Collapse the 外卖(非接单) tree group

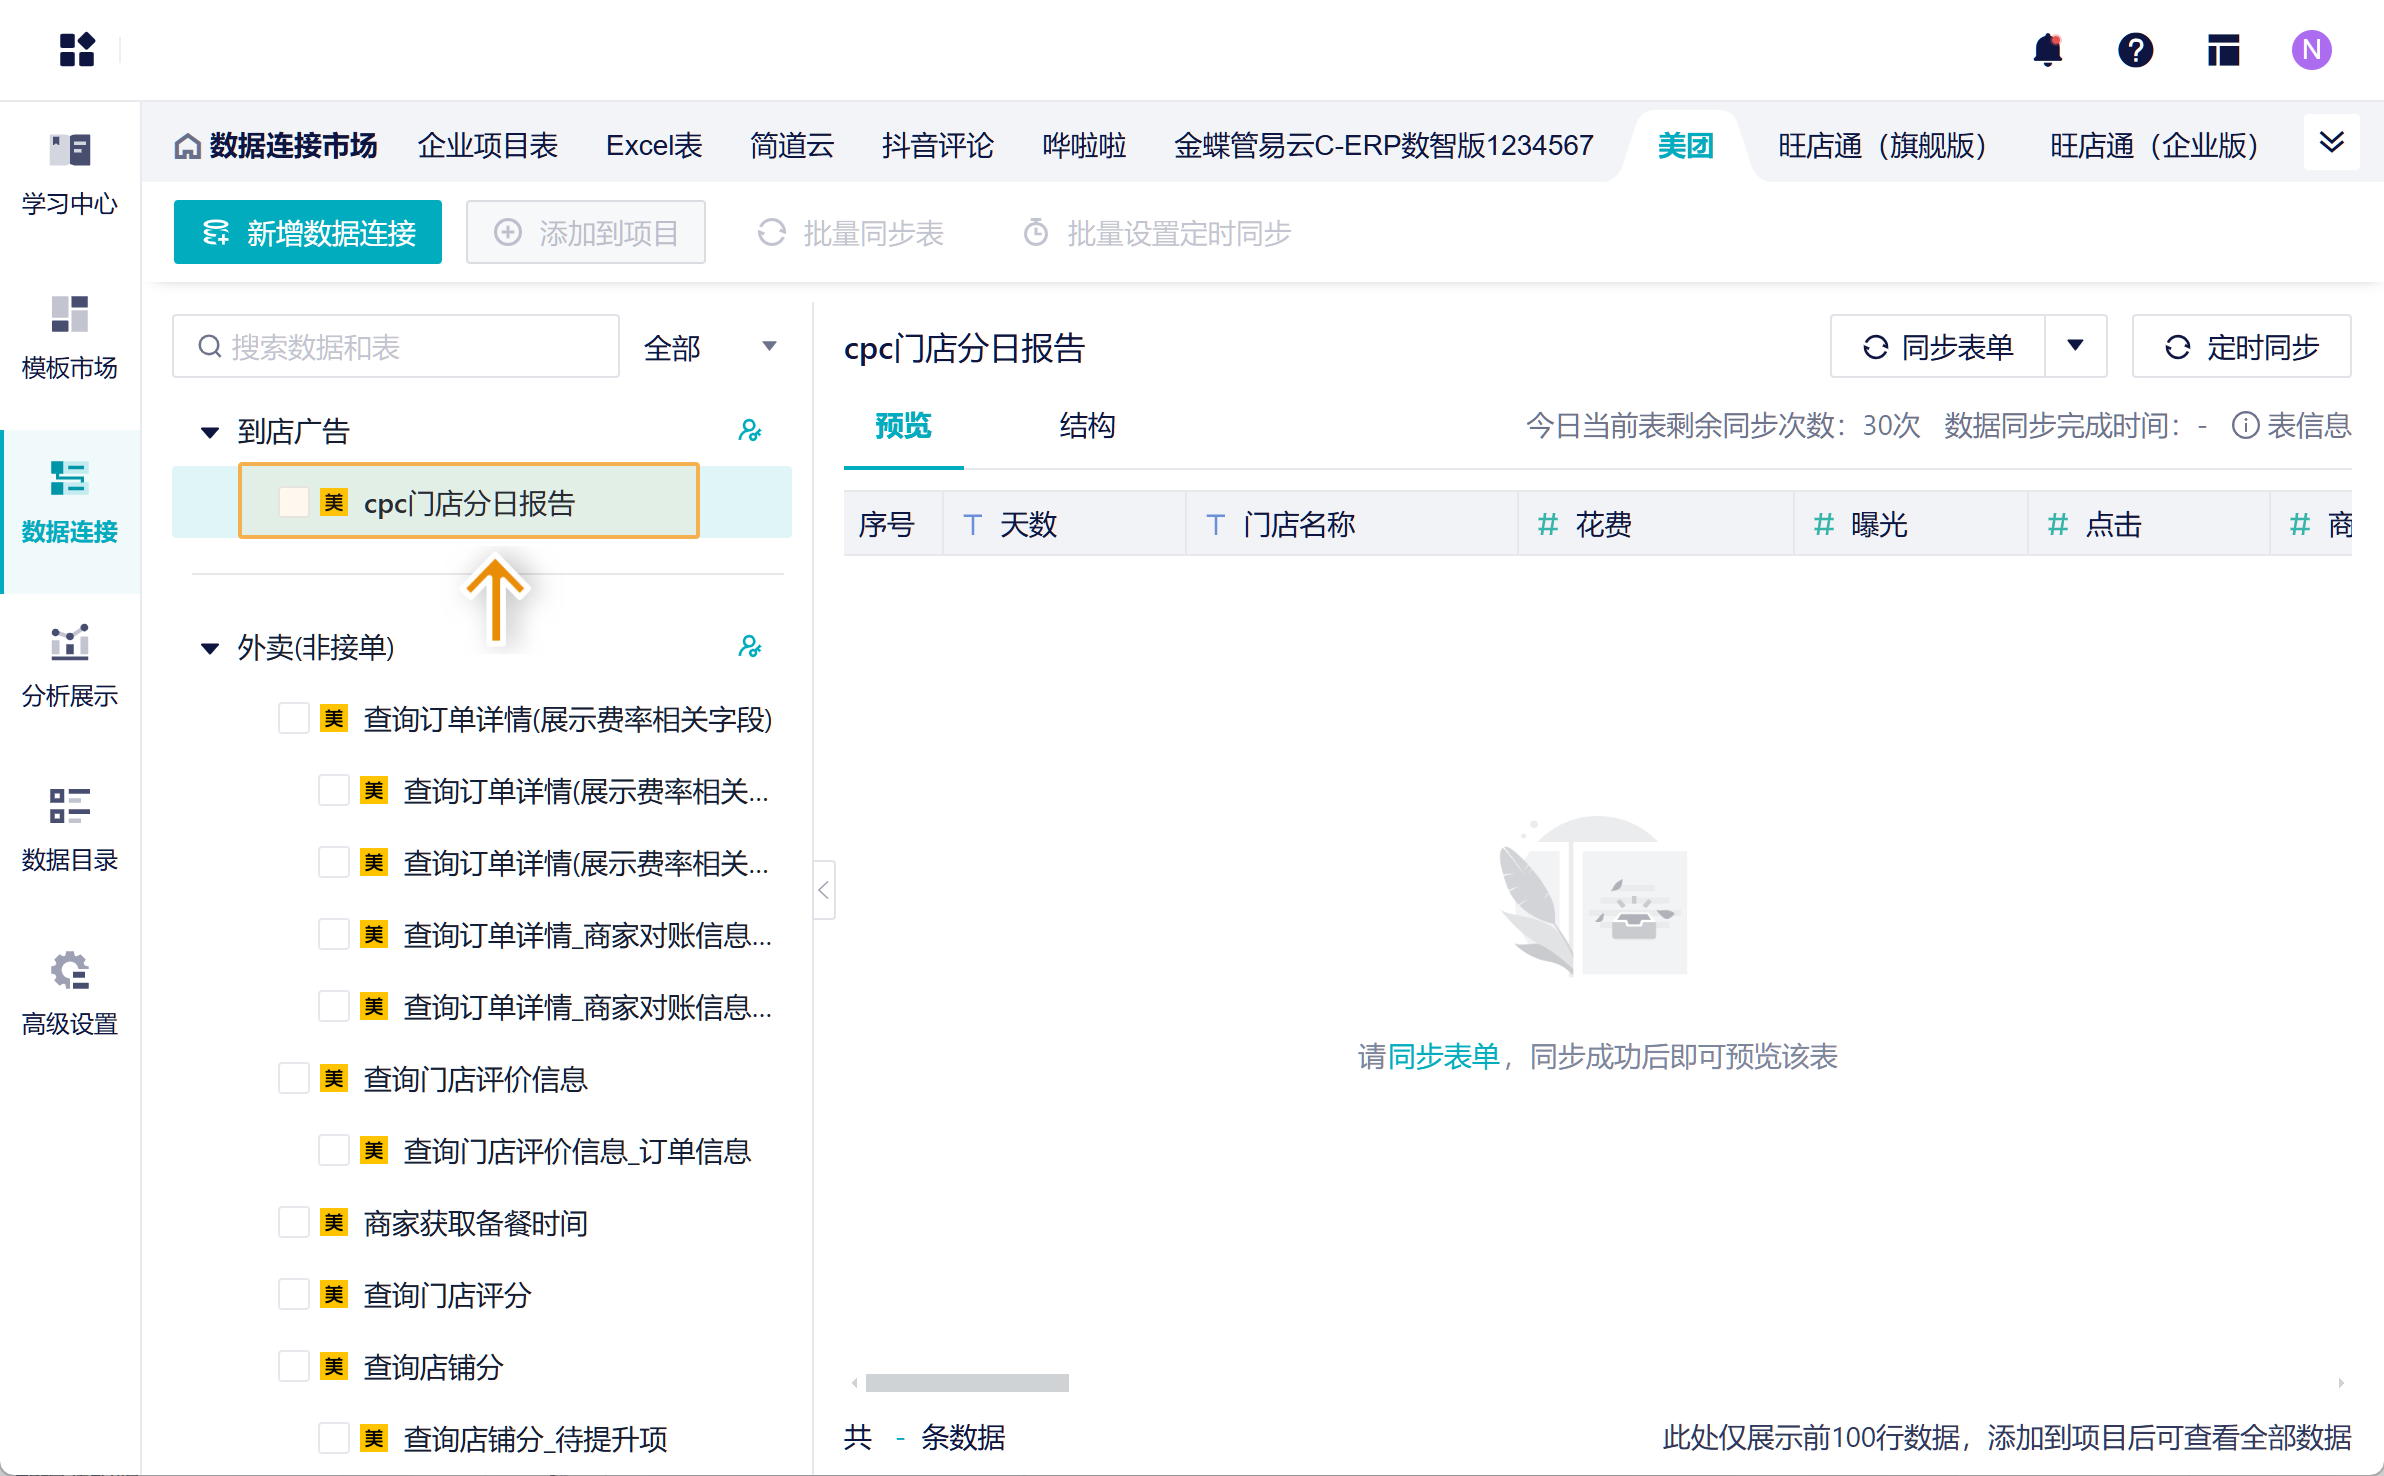pyautogui.click(x=210, y=648)
